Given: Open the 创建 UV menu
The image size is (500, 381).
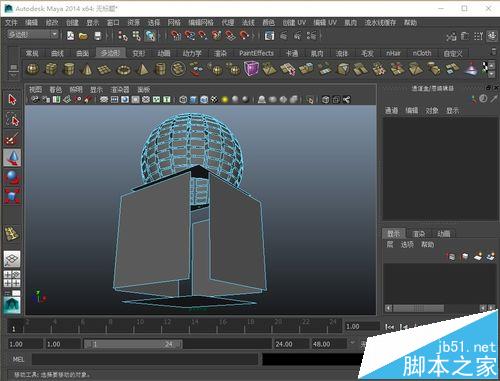Looking at the screenshot, I should coord(294,23).
